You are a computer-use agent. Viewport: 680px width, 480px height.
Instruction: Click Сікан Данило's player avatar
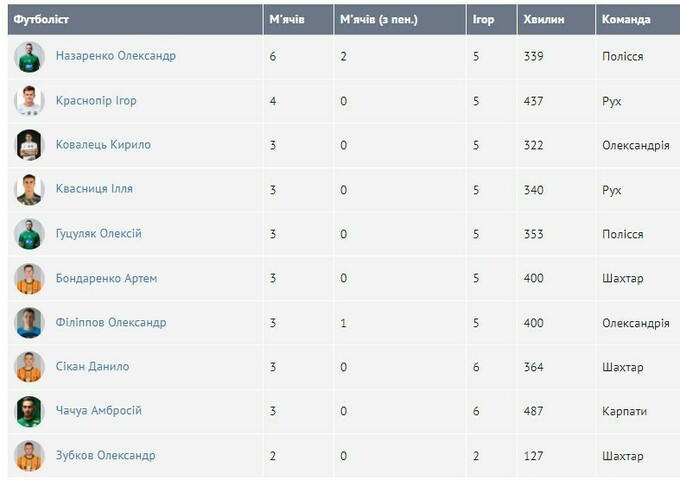[30, 367]
